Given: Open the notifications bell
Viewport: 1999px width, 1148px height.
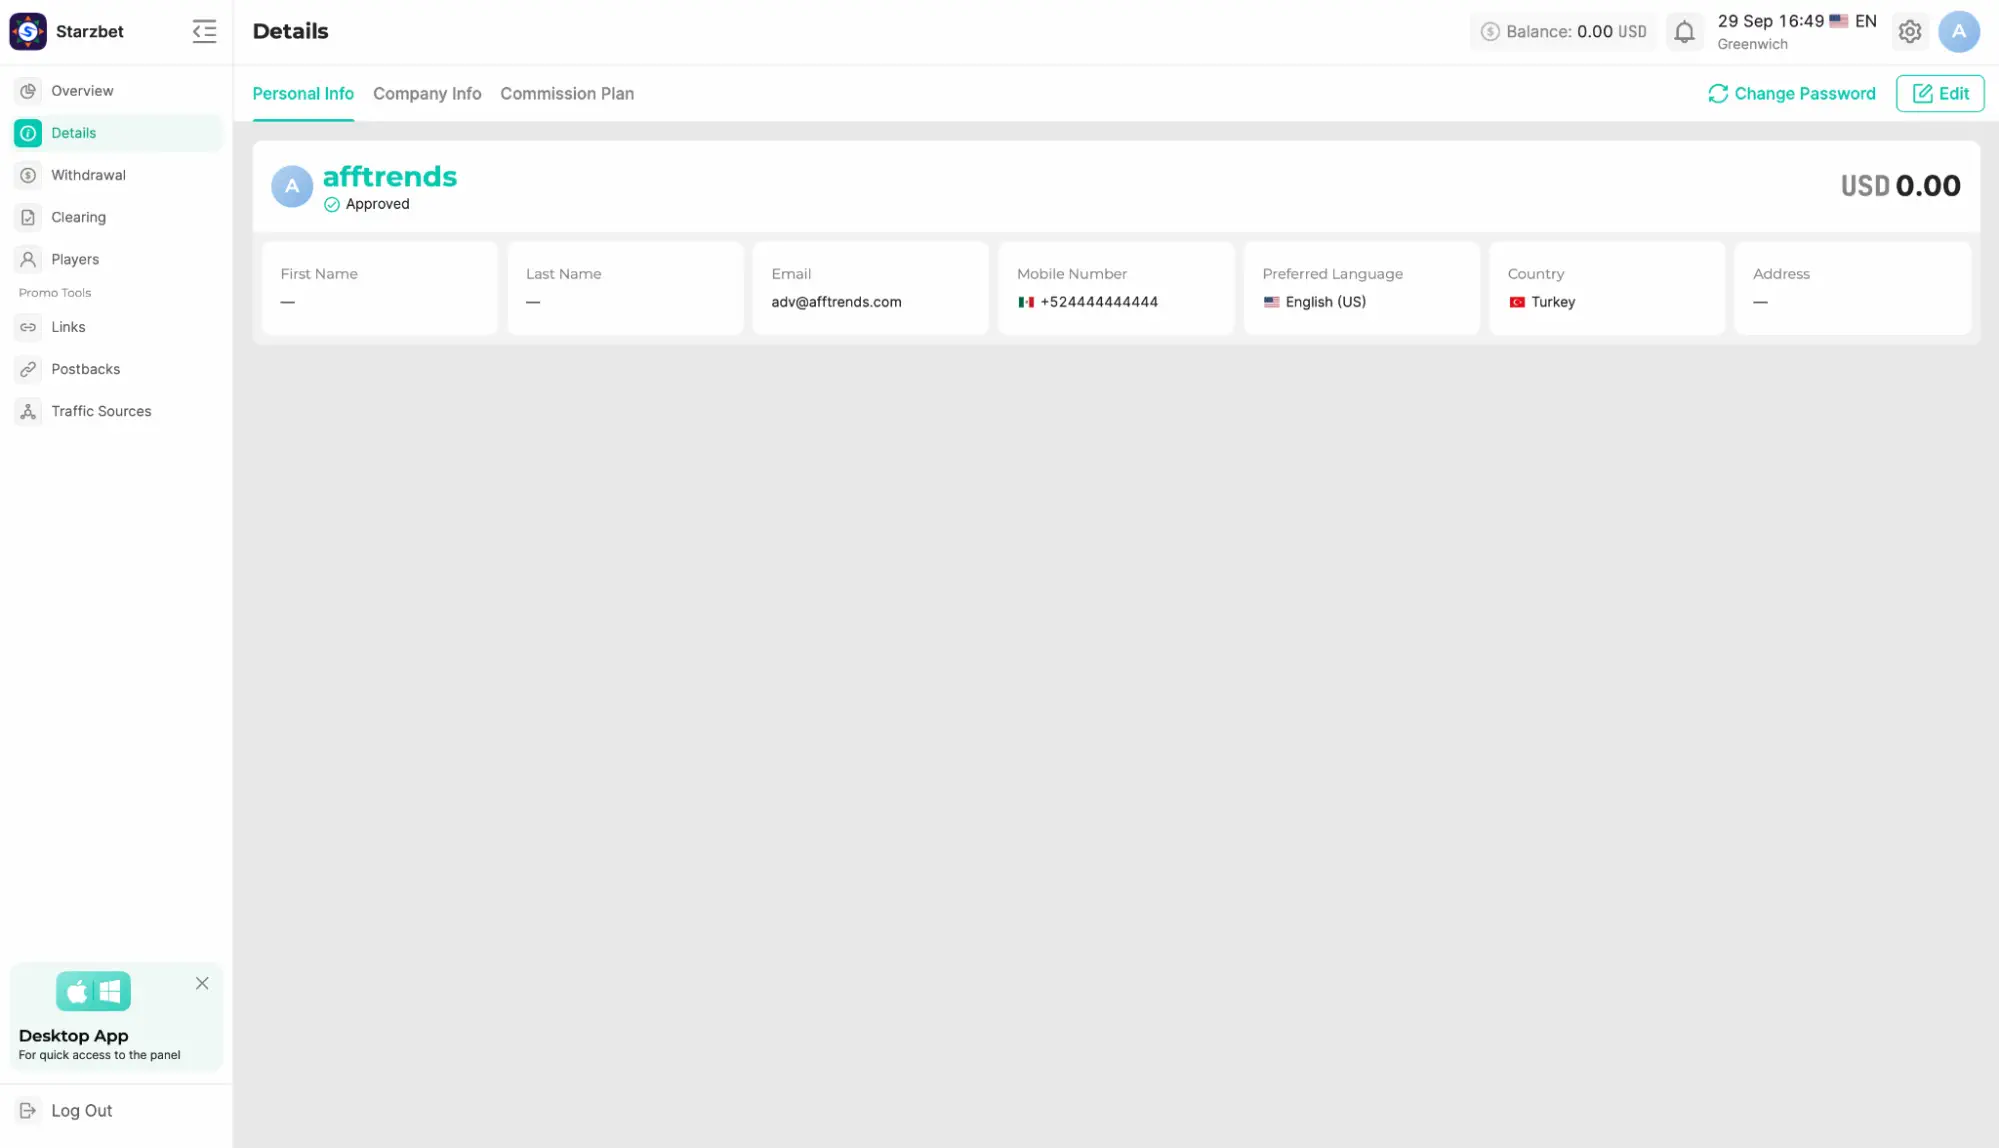Looking at the screenshot, I should [x=1684, y=32].
